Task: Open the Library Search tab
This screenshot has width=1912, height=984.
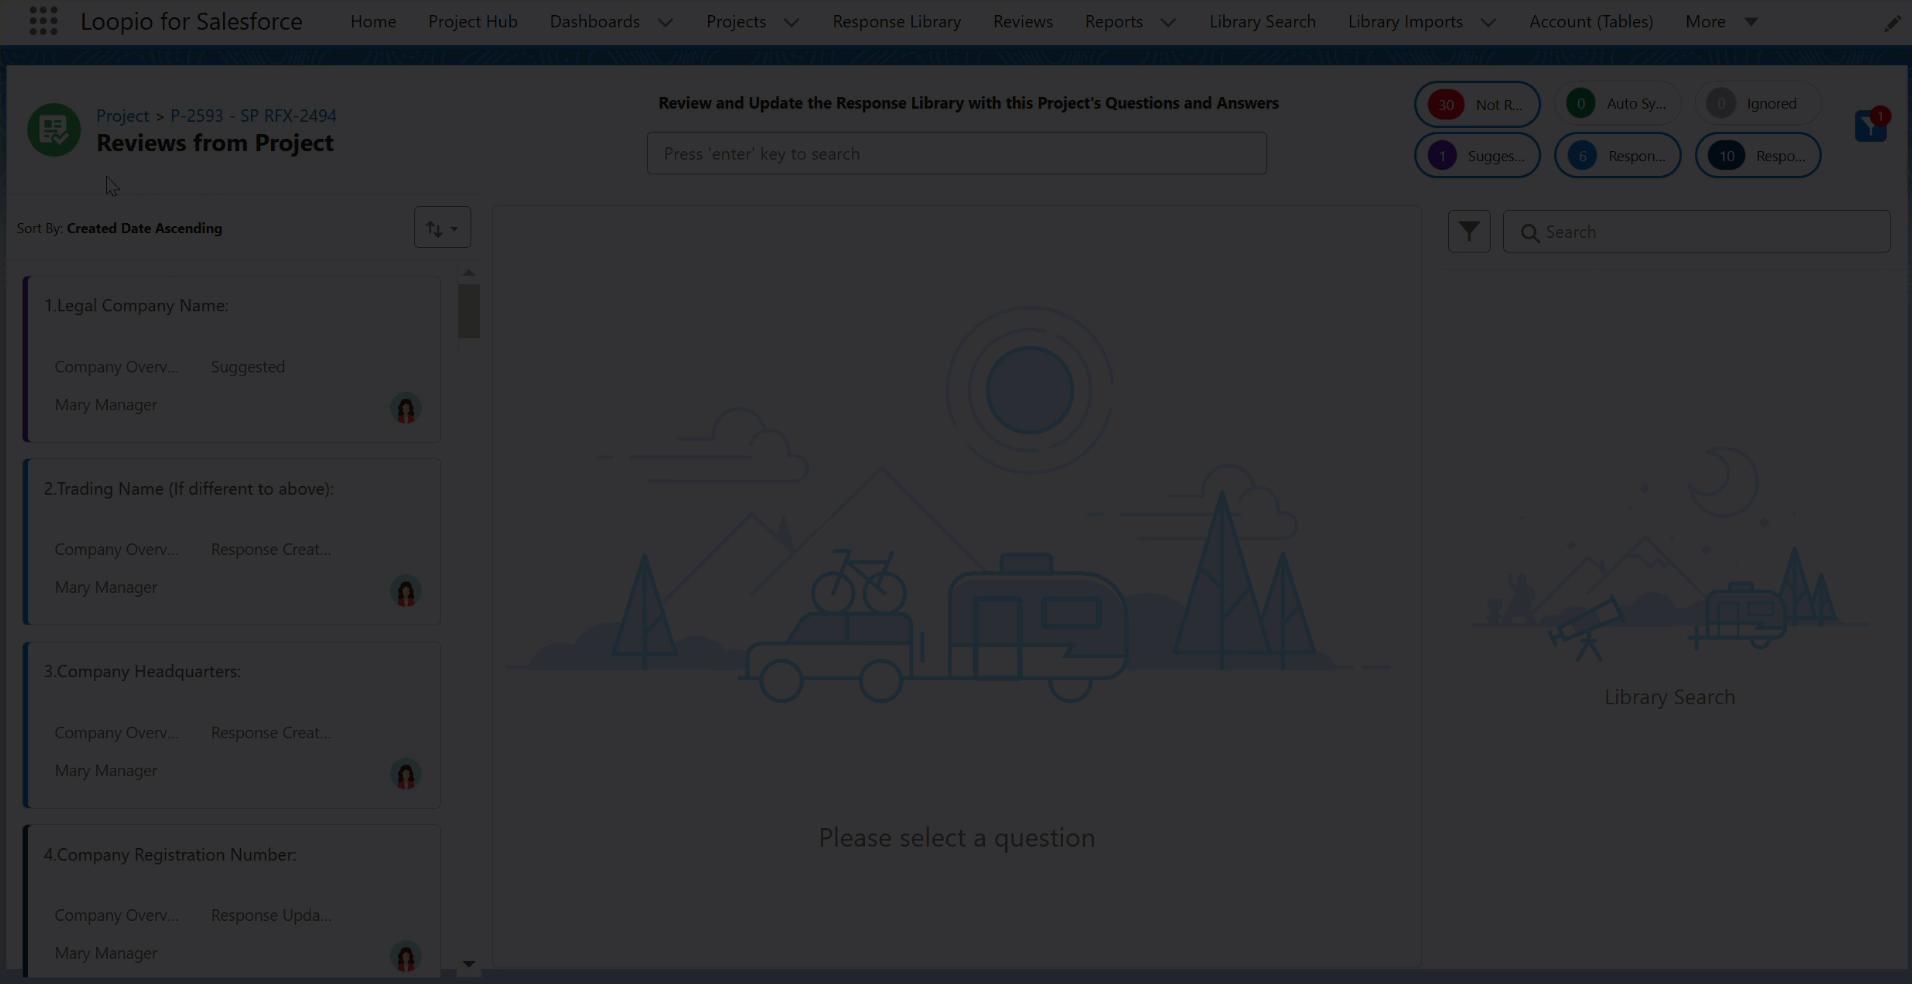Action: (x=1262, y=21)
